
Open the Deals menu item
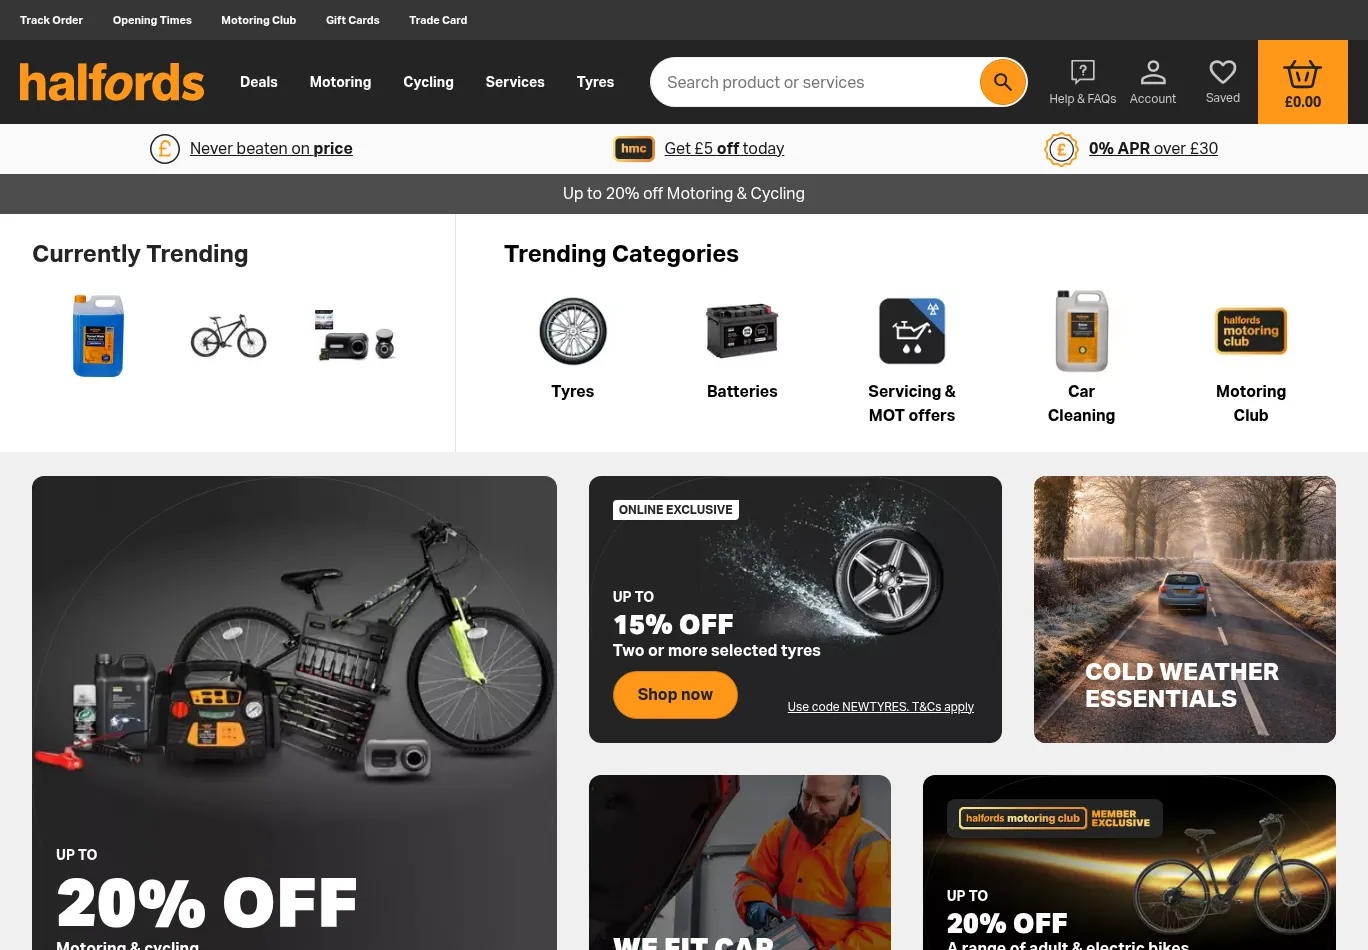[x=259, y=82]
